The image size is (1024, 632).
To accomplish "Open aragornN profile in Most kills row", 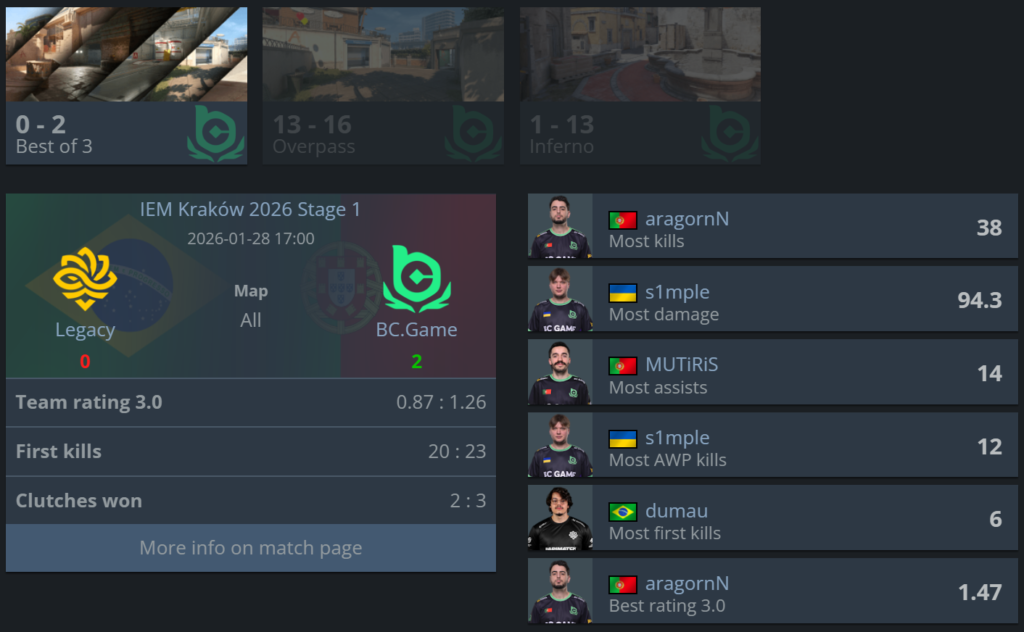I will coord(686,219).
